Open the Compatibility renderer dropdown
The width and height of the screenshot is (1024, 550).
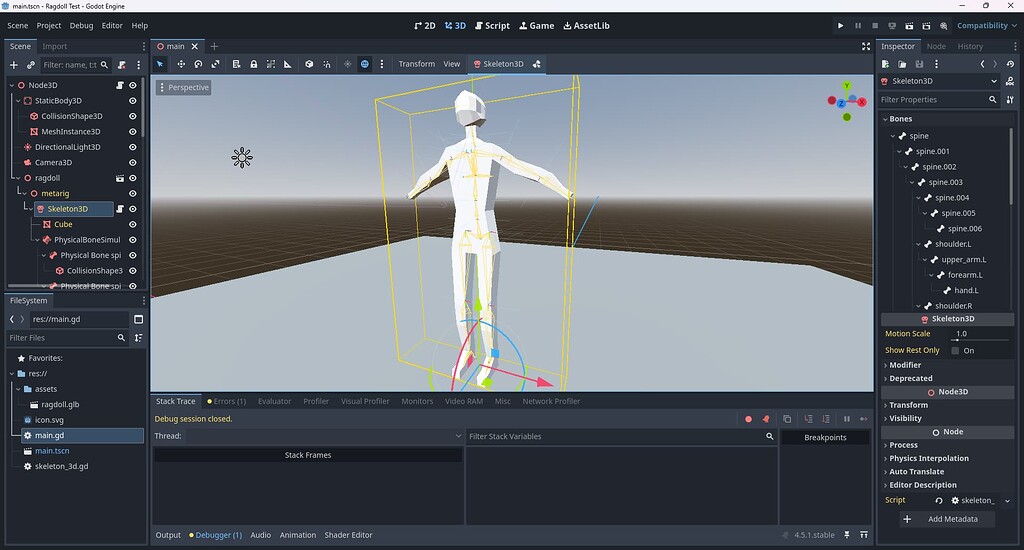(x=987, y=25)
